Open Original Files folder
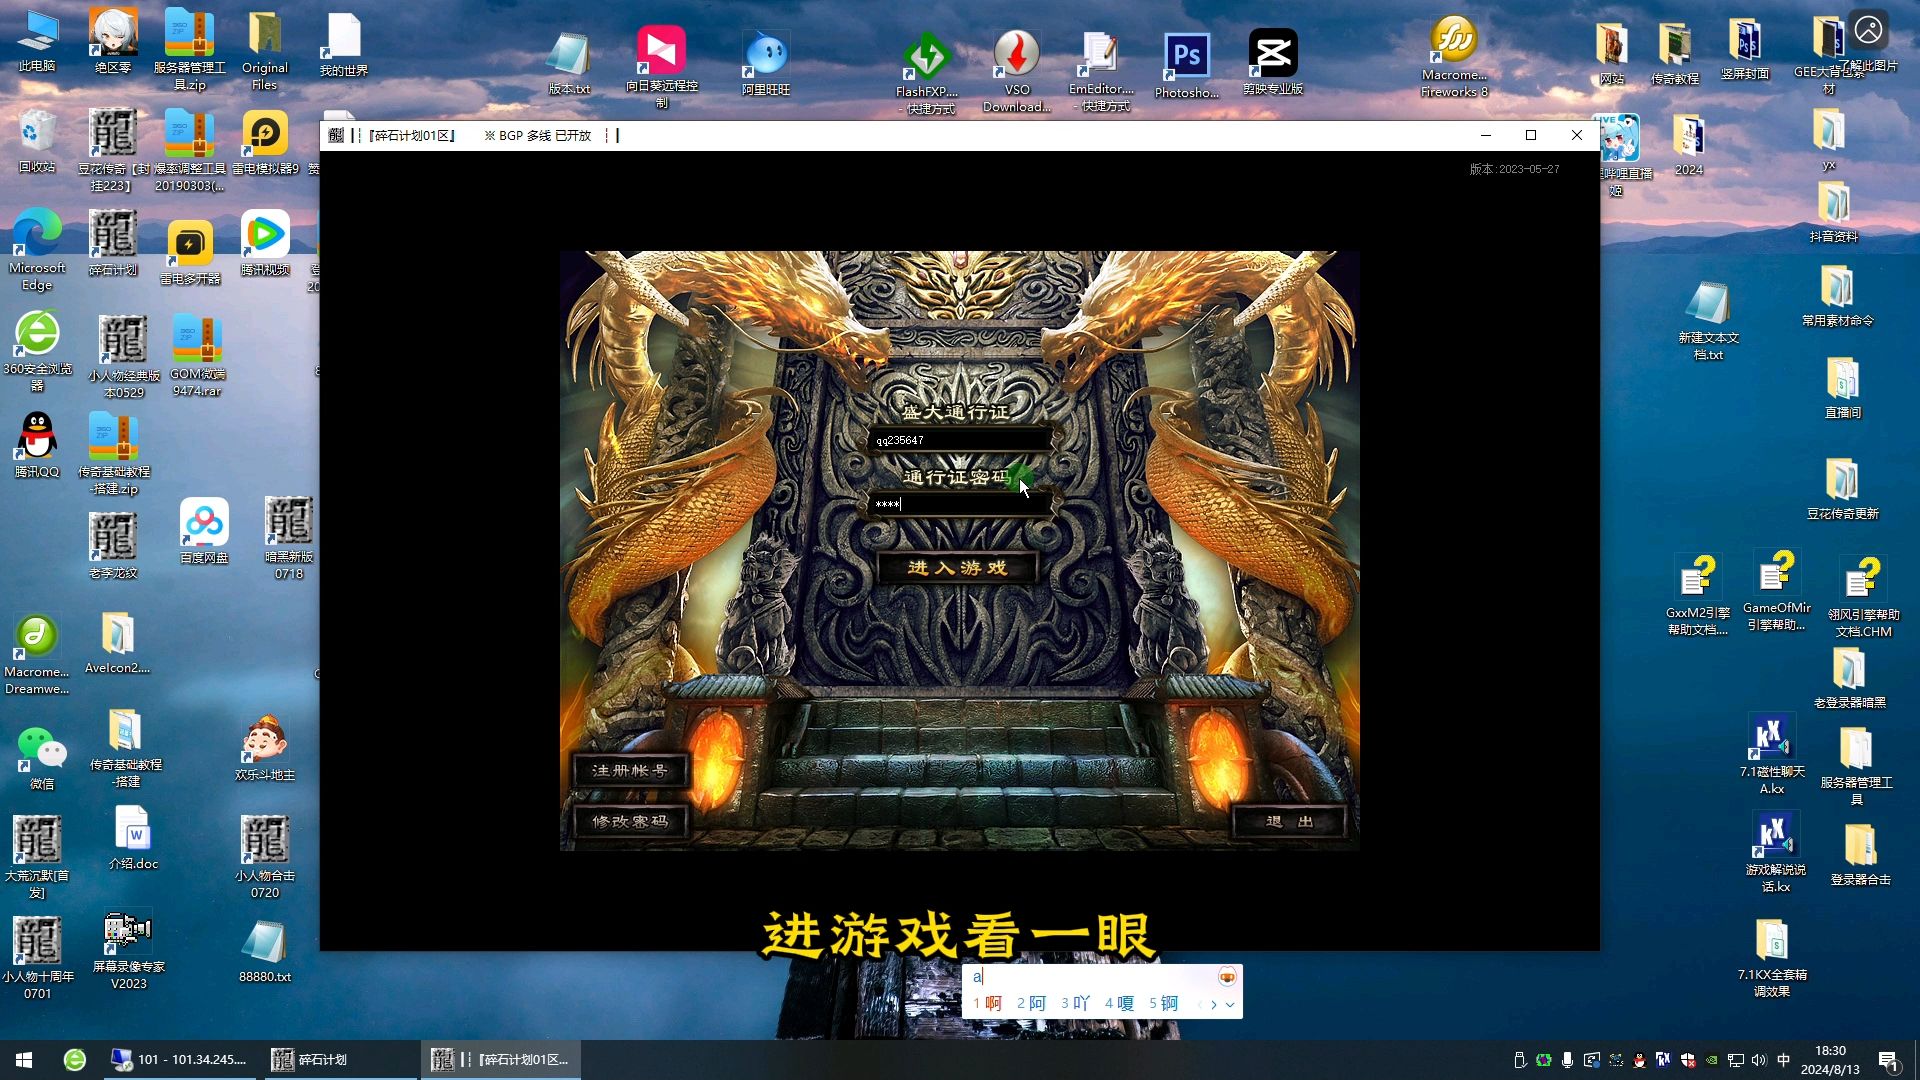Viewport: 1920px width, 1080px height. click(265, 50)
